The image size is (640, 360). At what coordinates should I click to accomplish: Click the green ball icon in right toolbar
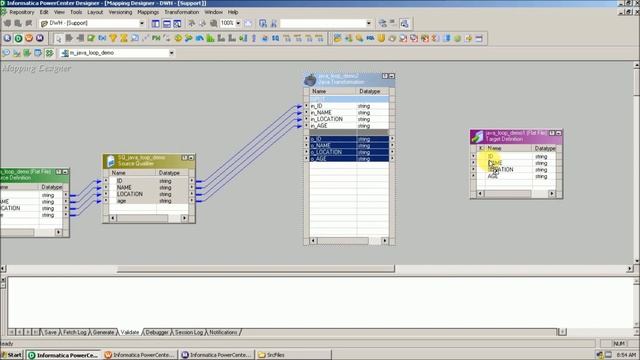[x=458, y=38]
